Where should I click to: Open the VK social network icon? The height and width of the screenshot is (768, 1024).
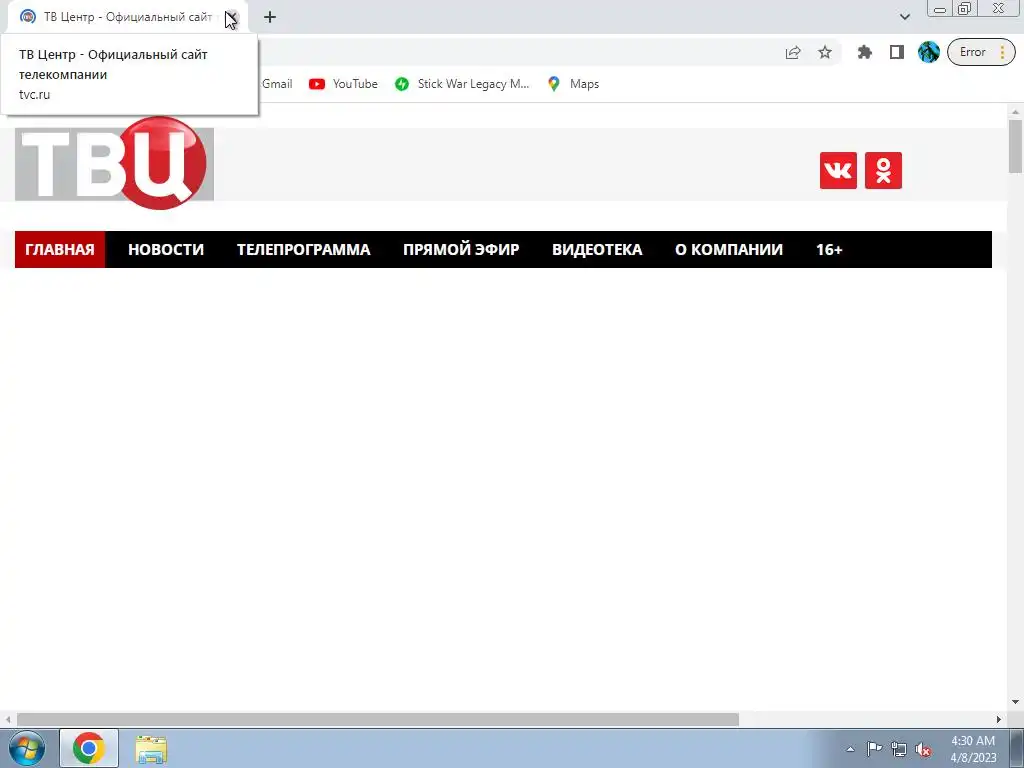(x=838, y=170)
